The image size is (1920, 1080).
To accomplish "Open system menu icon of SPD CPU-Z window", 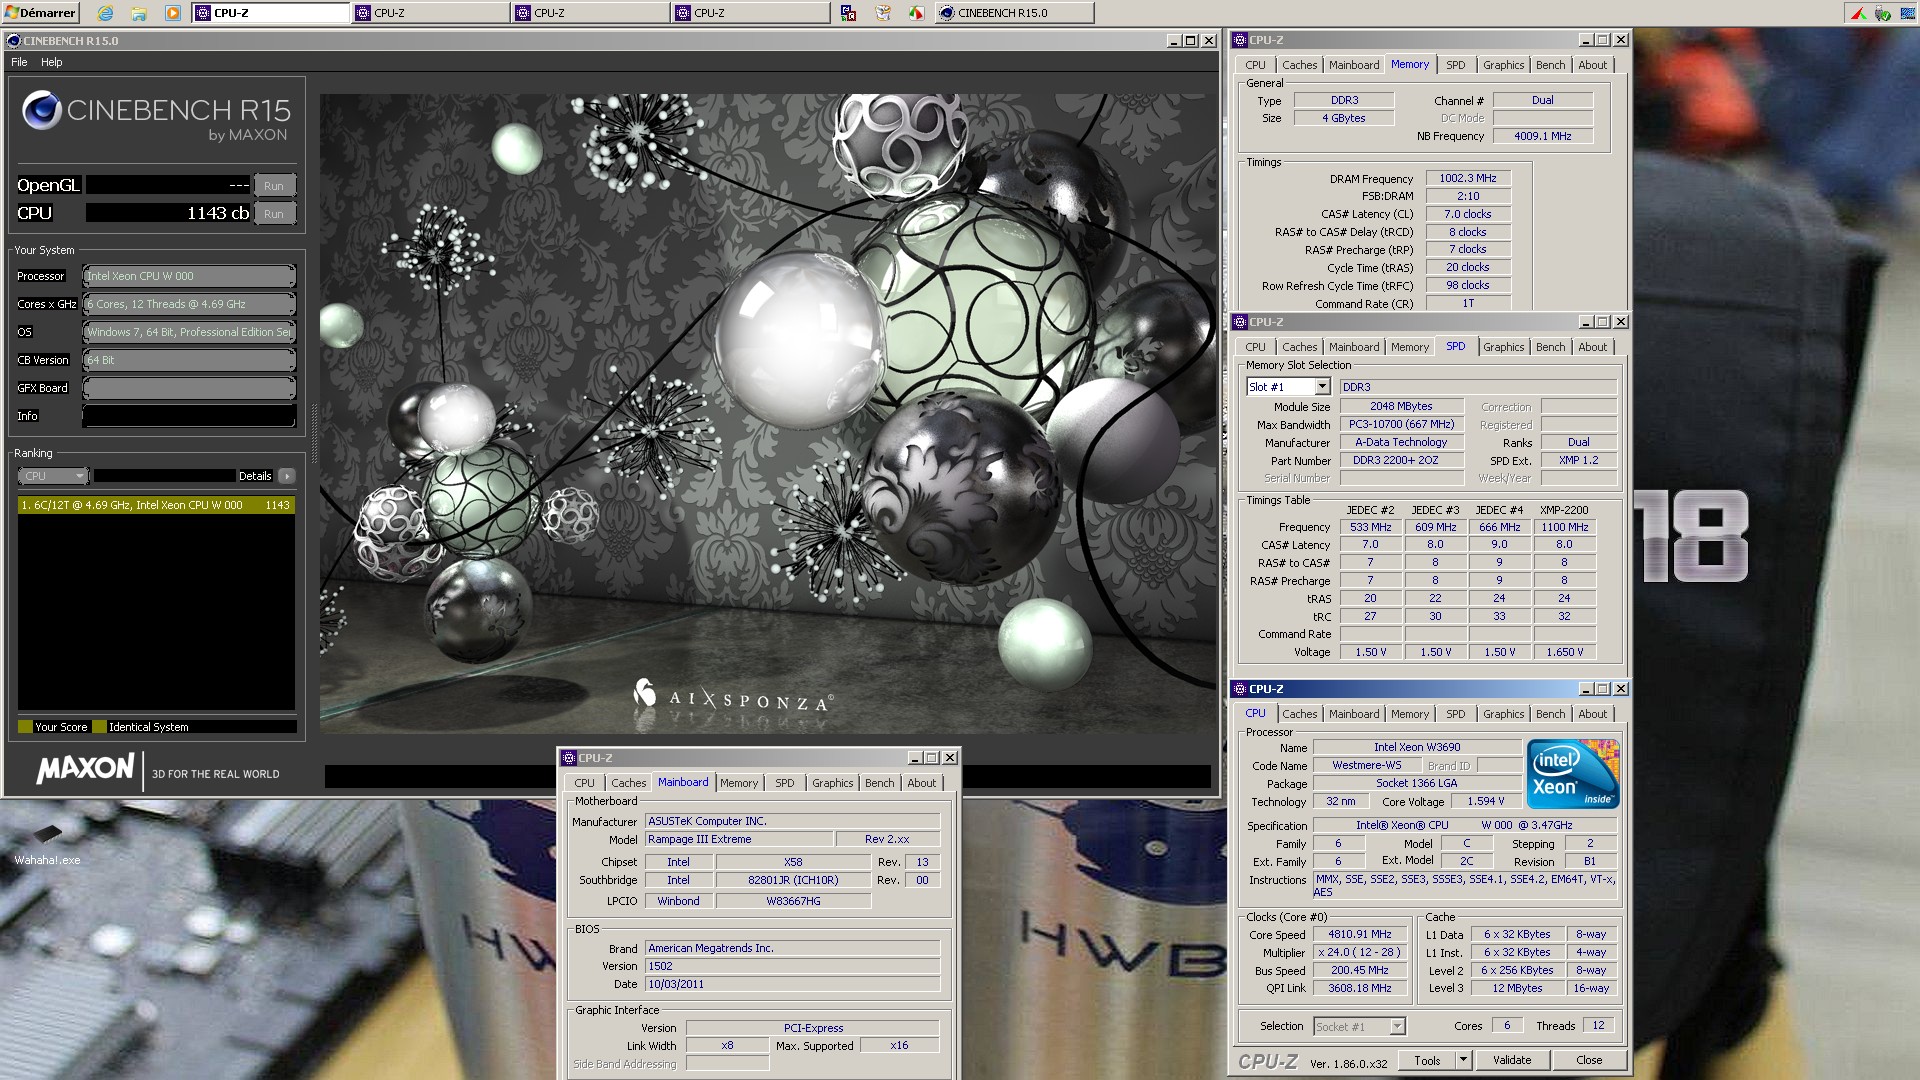I will [x=1240, y=322].
